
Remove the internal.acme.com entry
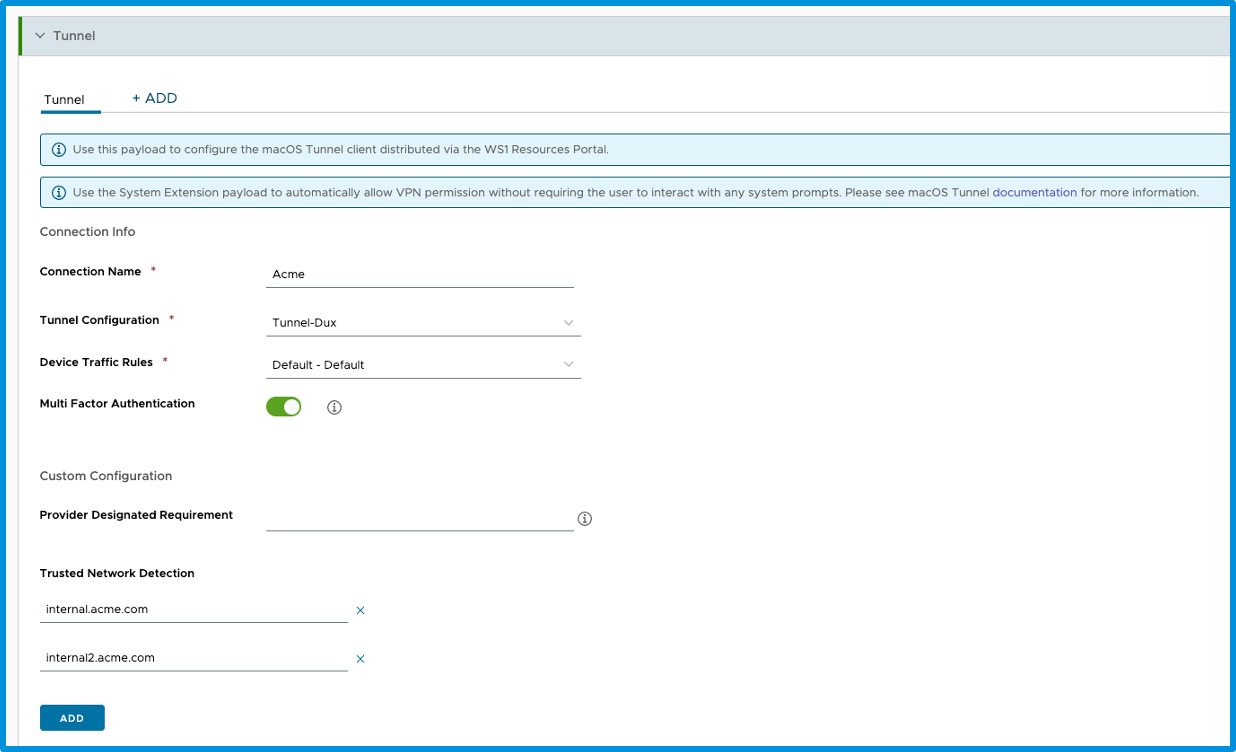tap(360, 610)
